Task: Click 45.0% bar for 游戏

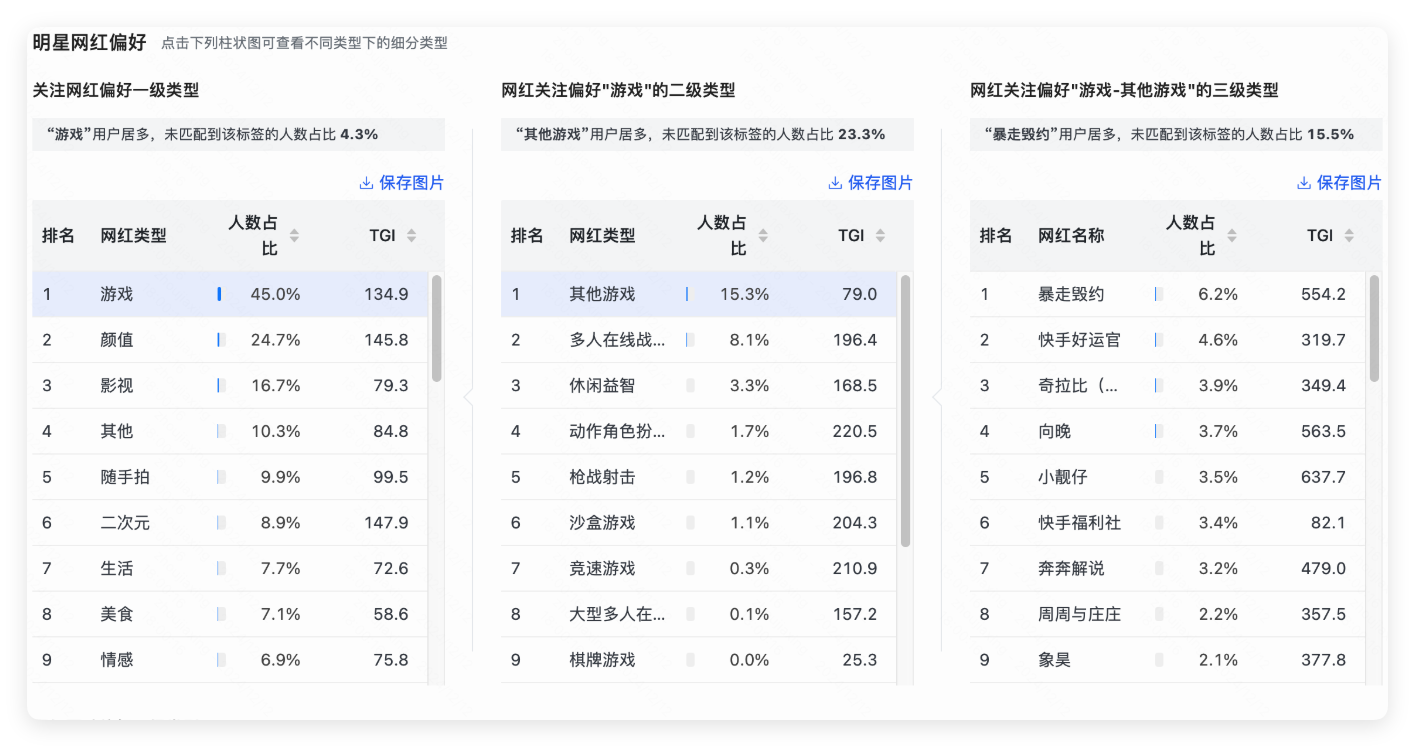Action: click(220, 294)
